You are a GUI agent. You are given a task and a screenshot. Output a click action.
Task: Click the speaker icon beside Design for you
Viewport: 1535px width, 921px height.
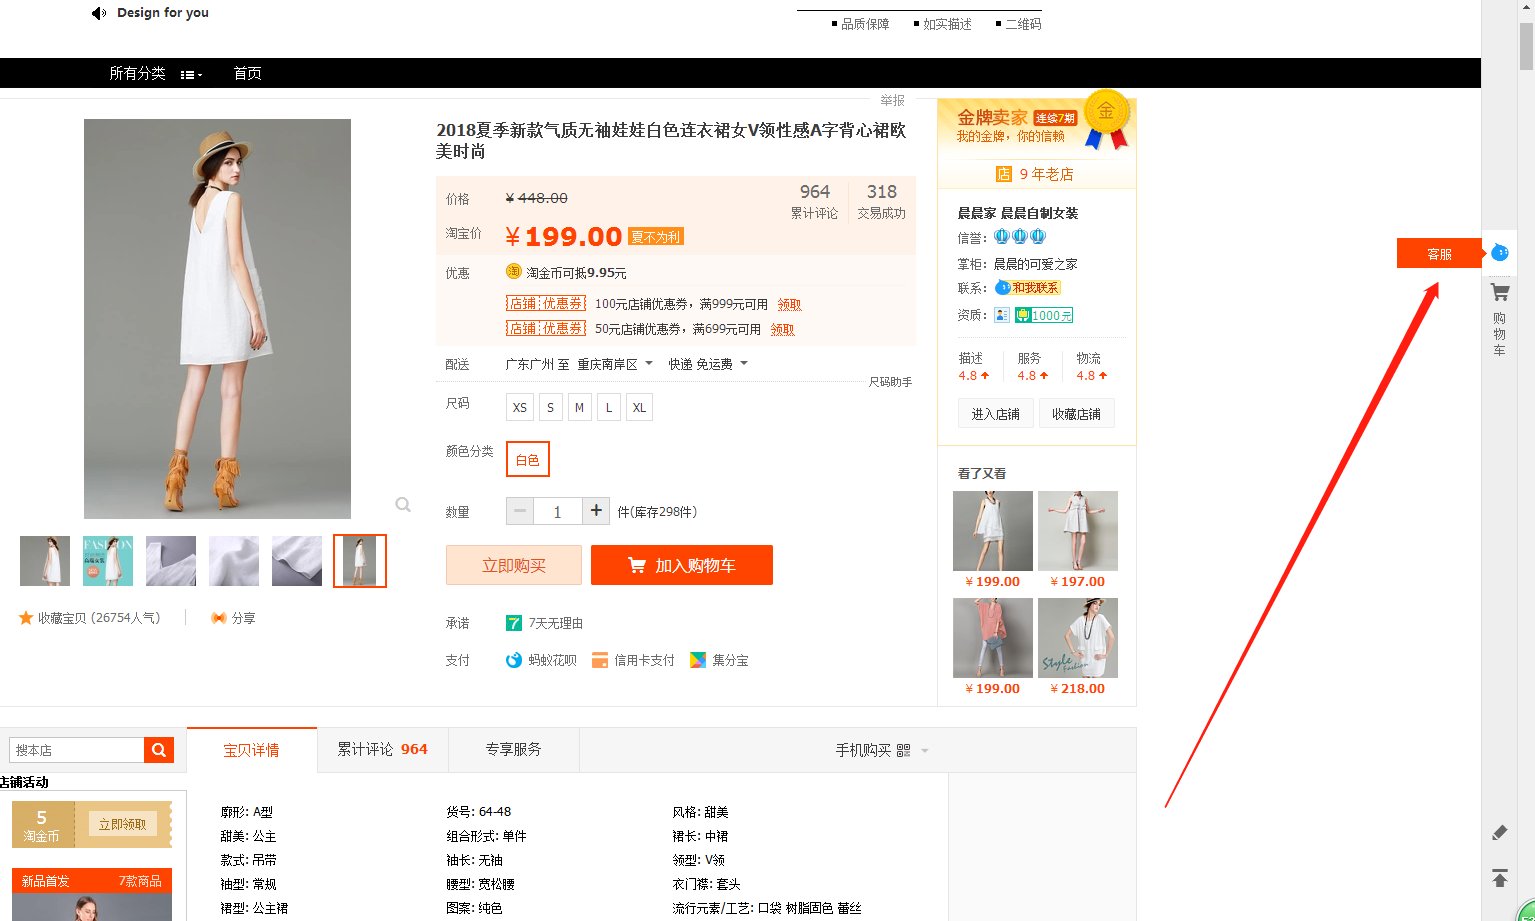click(x=97, y=12)
